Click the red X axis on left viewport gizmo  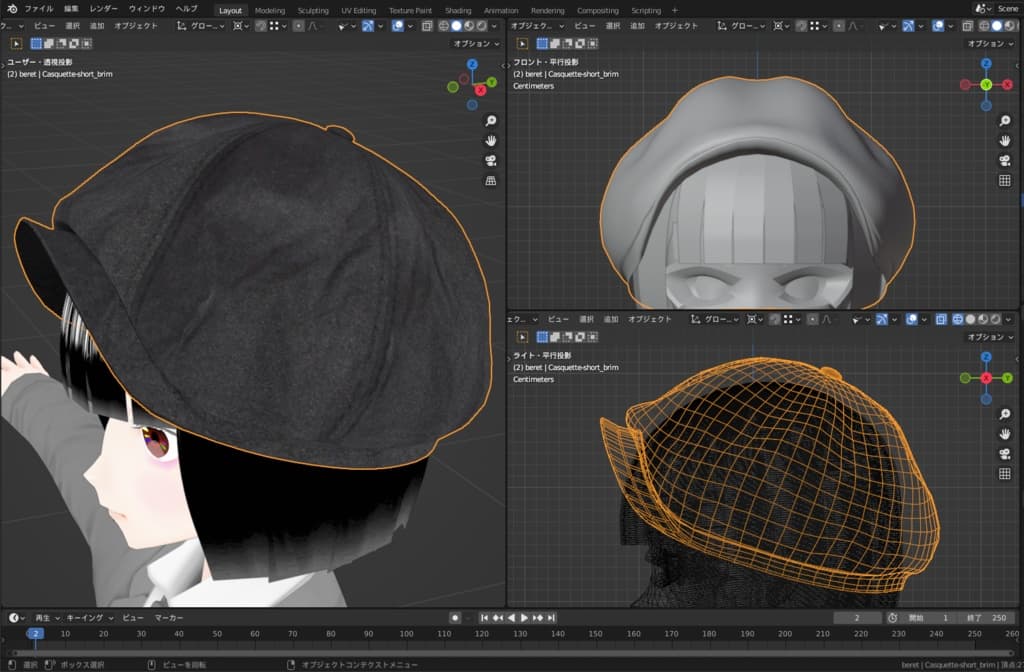click(481, 90)
